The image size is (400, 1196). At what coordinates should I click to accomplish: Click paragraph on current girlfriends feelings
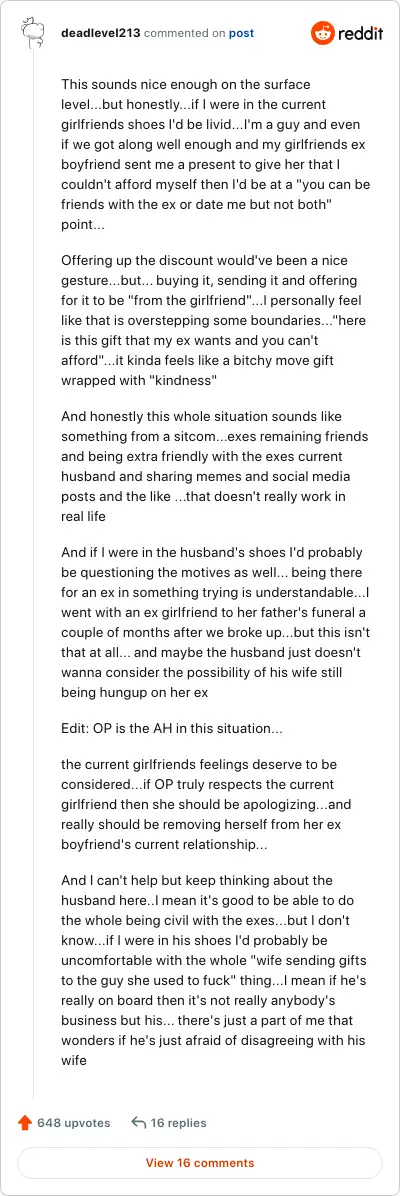[x=204, y=795]
